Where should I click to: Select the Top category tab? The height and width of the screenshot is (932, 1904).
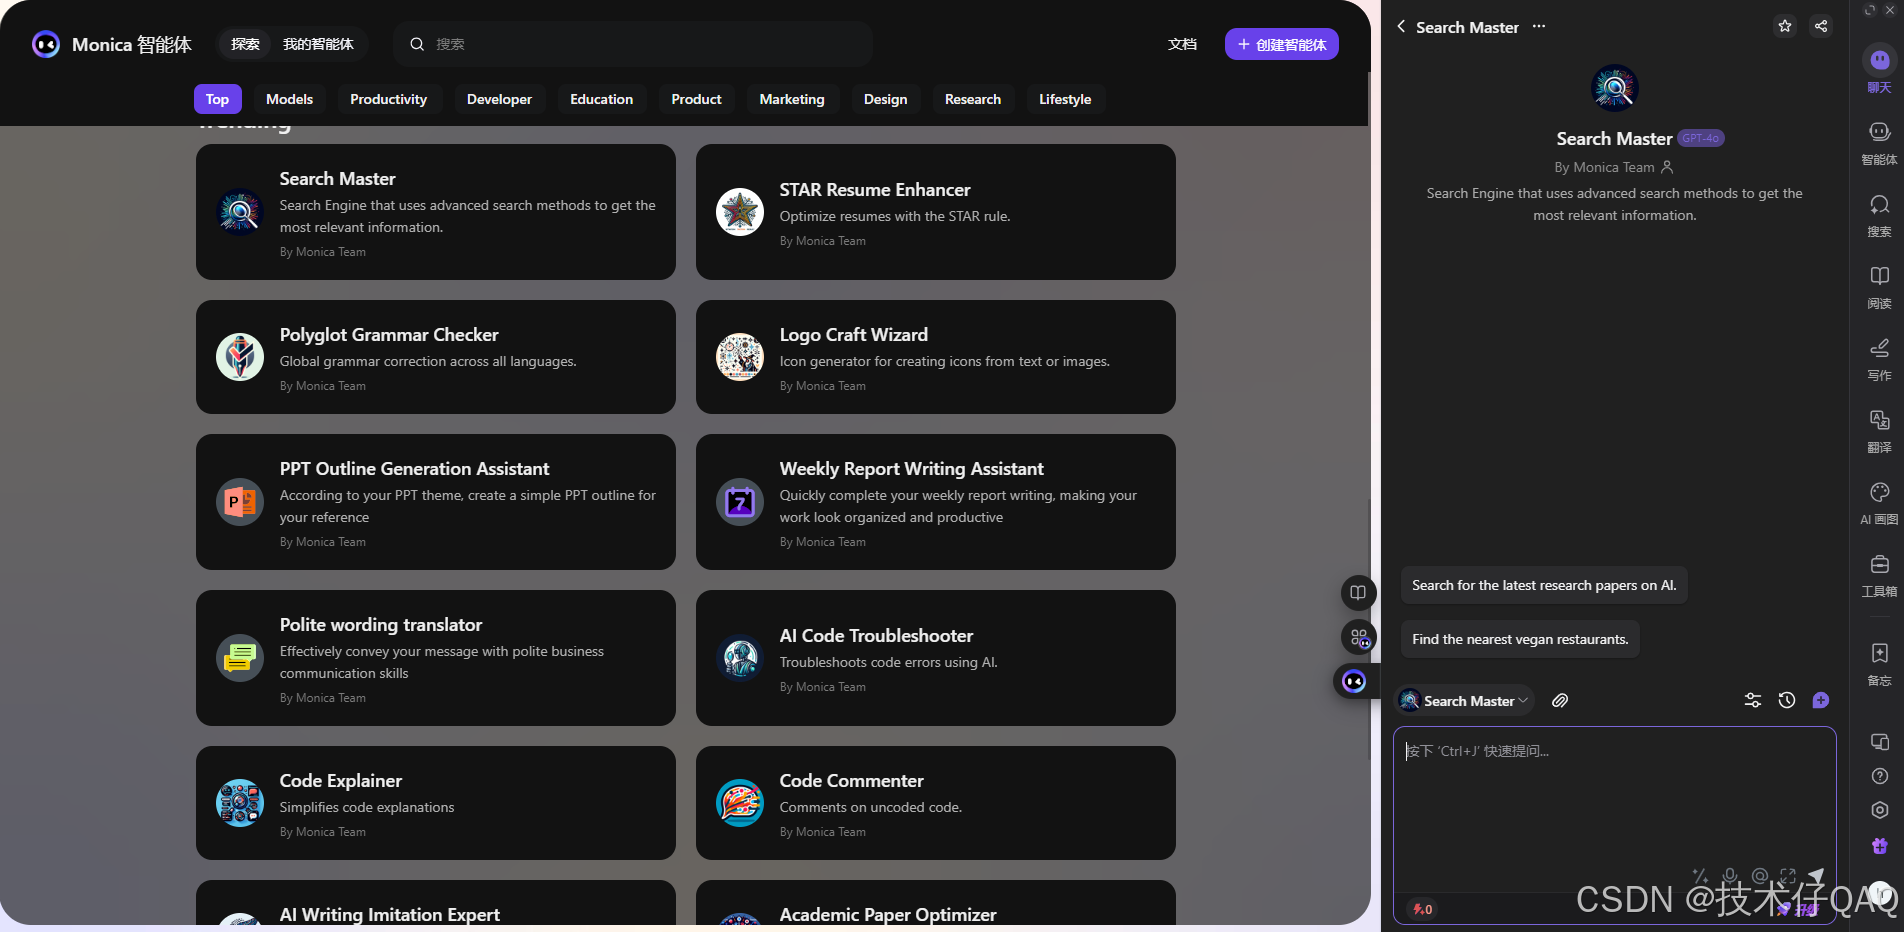(217, 99)
